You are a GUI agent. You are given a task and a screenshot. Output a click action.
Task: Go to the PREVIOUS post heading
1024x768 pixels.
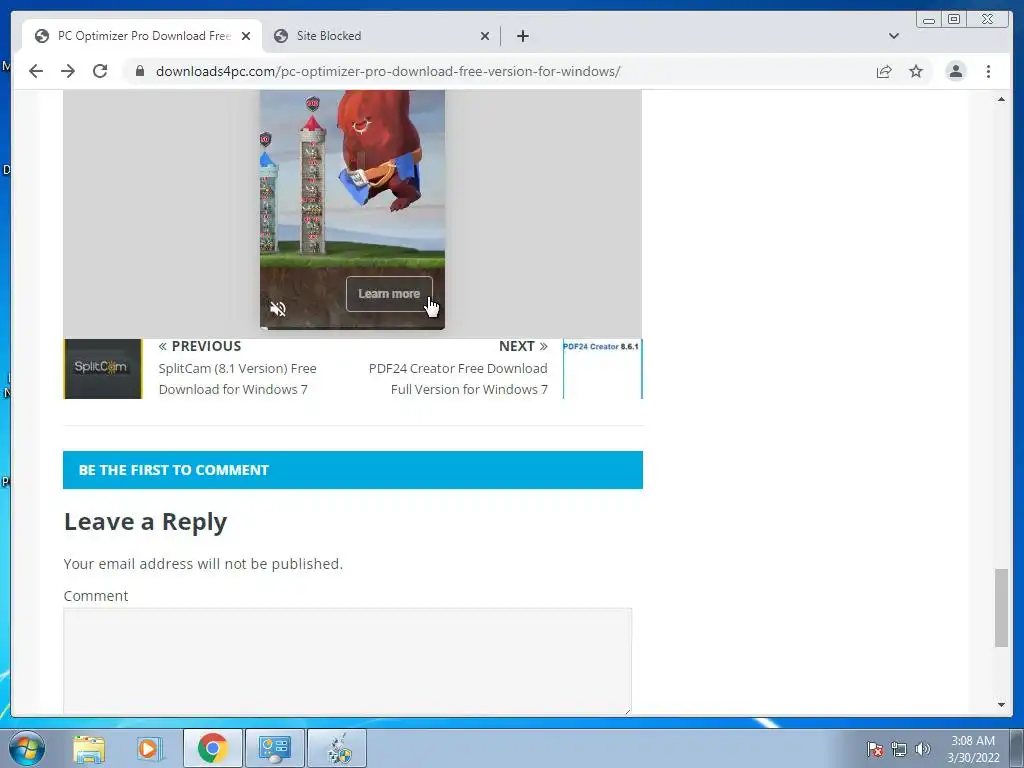(200, 346)
